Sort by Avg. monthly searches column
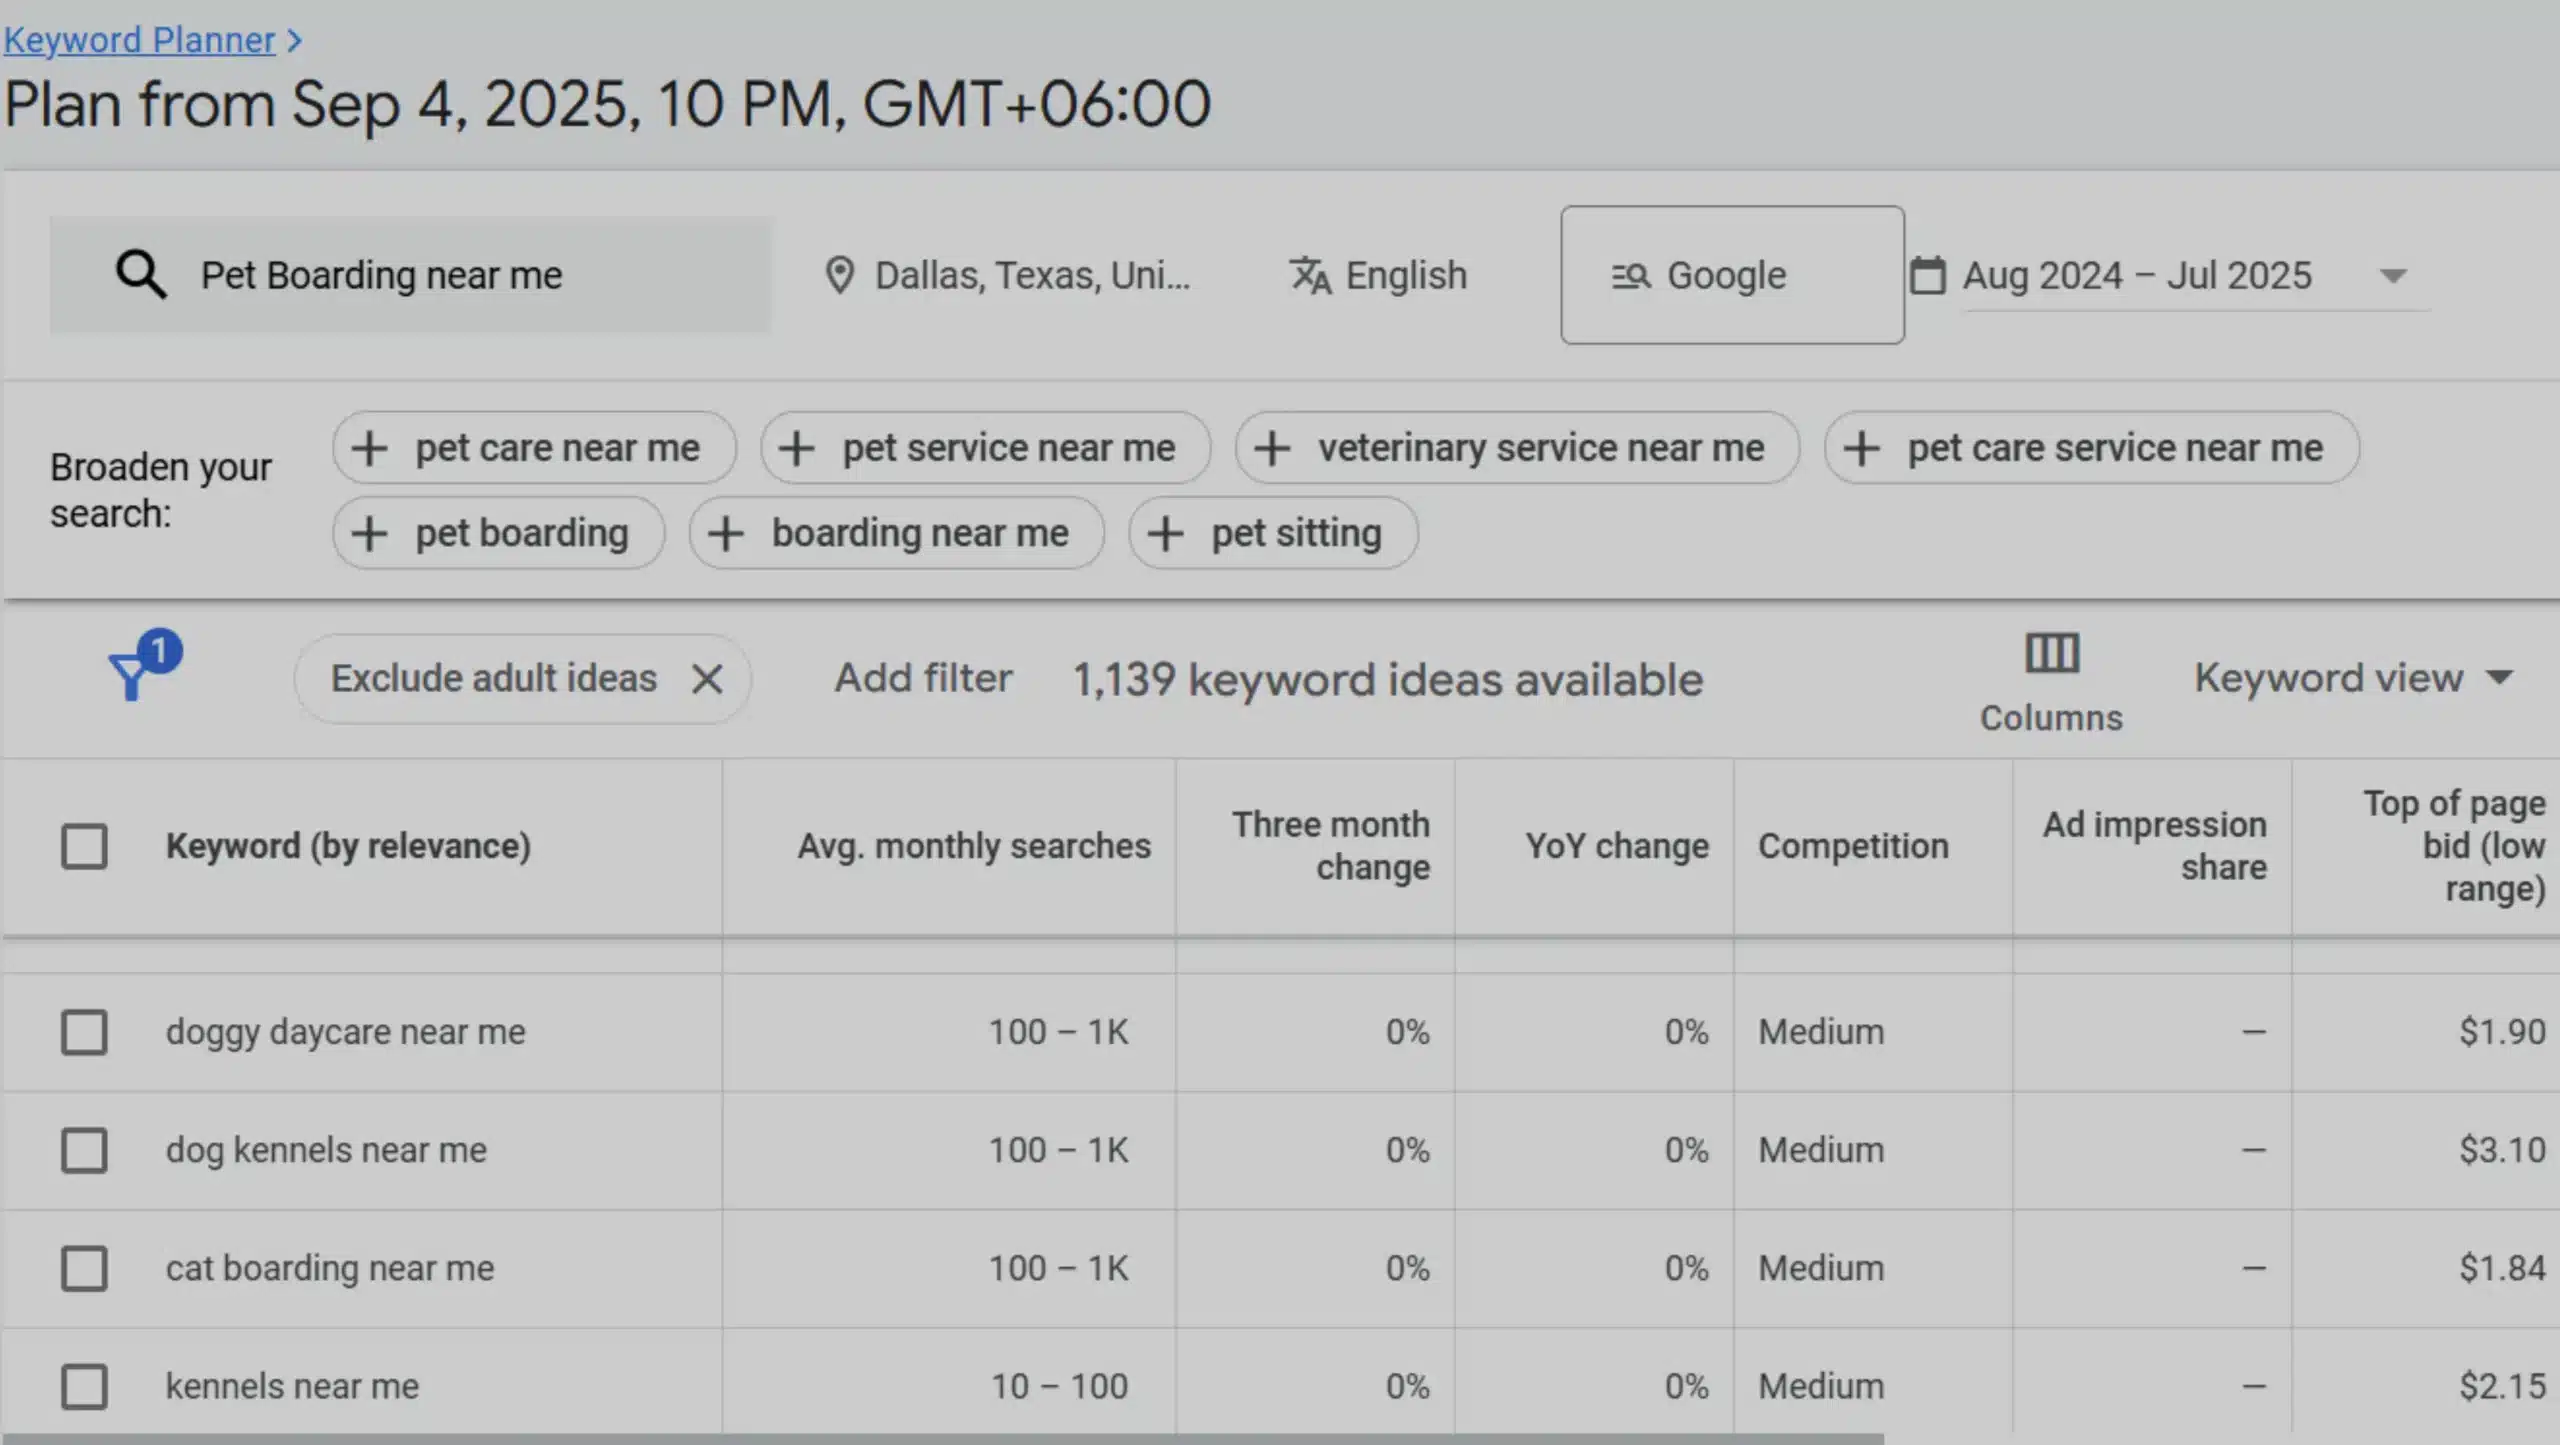 (973, 846)
